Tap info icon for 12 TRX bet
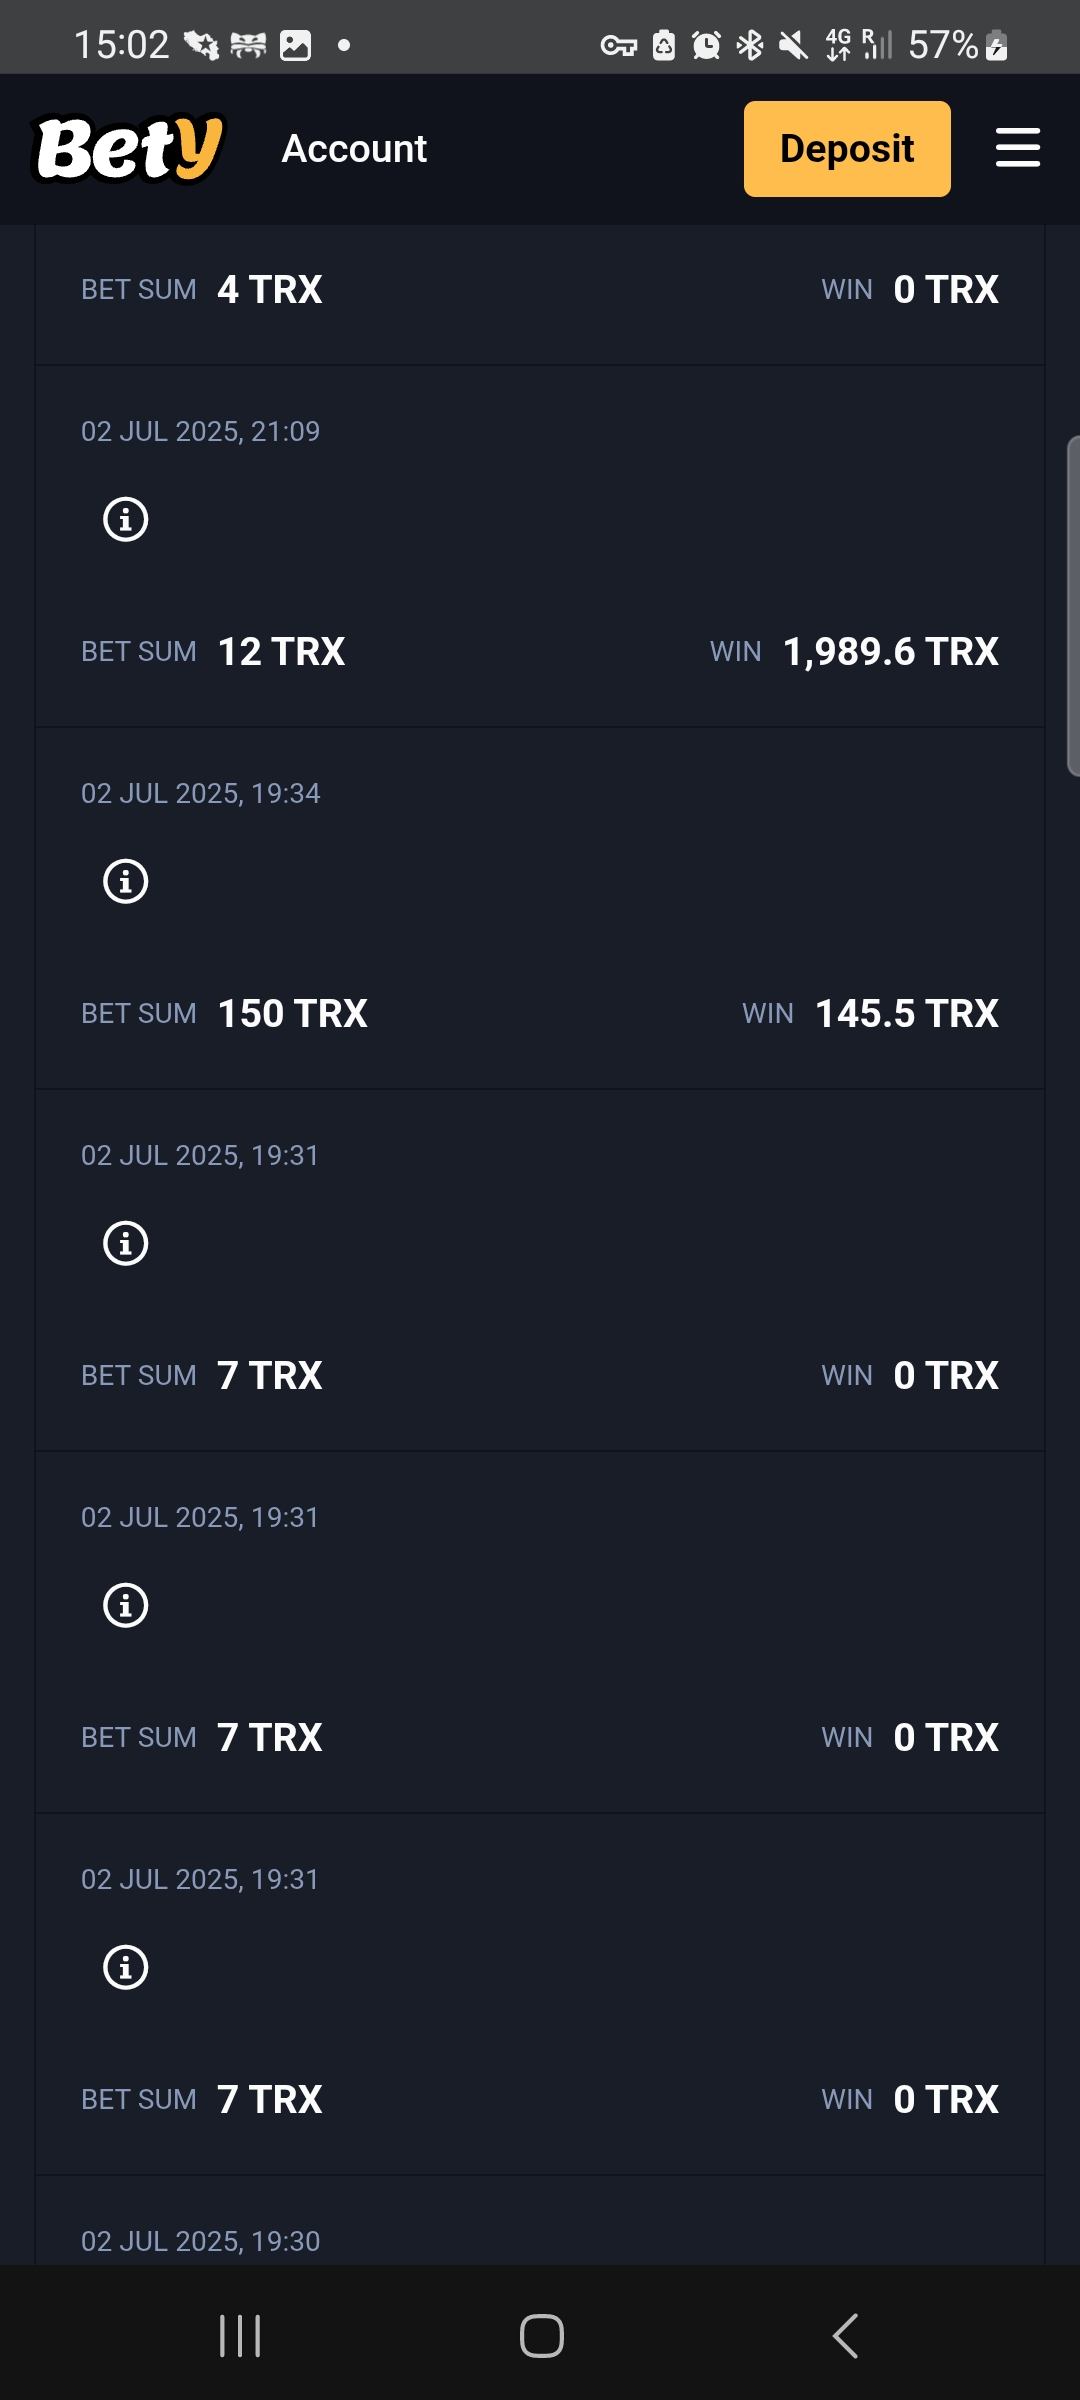 (126, 520)
